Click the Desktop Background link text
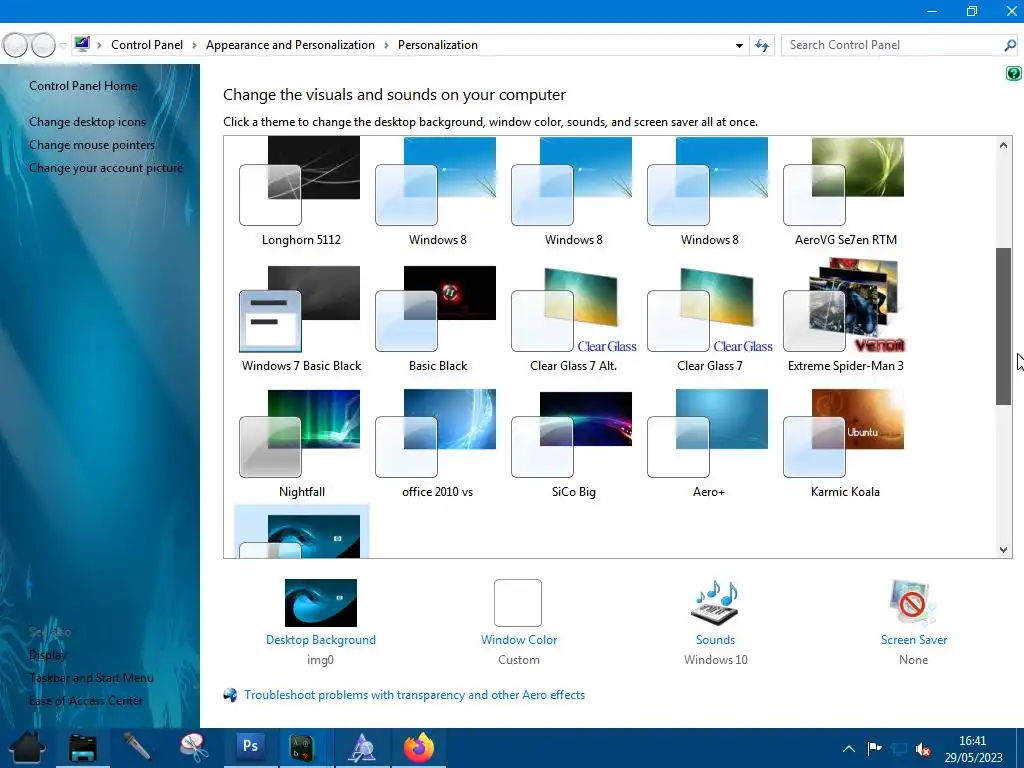Screen dimensions: 1024x768 click(321, 640)
